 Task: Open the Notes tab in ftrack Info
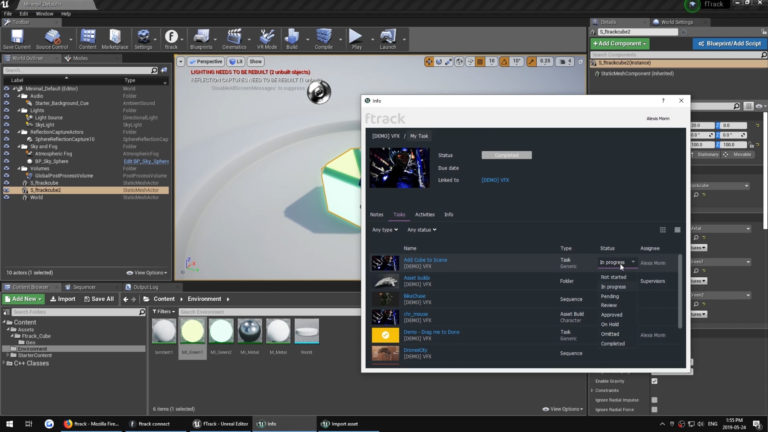(377, 215)
